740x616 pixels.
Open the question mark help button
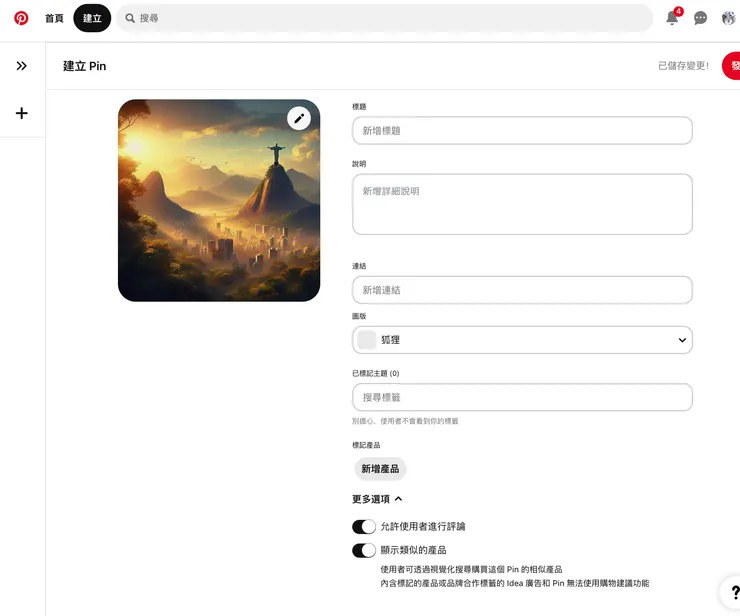[x=732, y=592]
